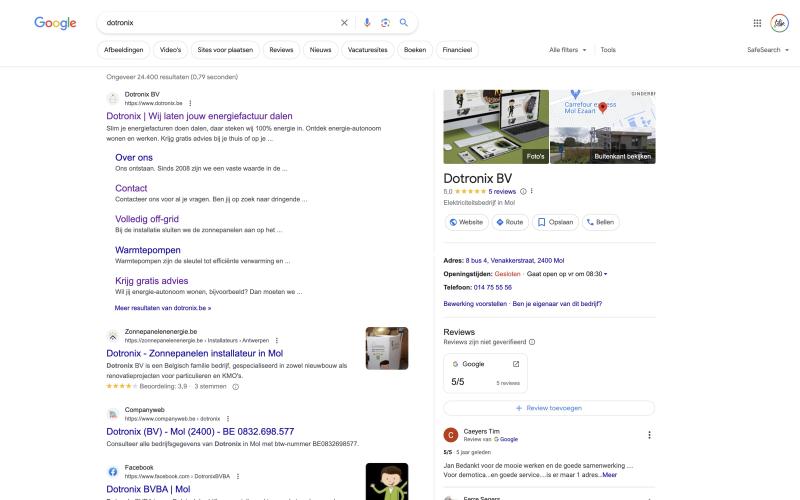Screen dimensions: 800x500
Task: Click the magnifier search button
Action: pos(404,22)
